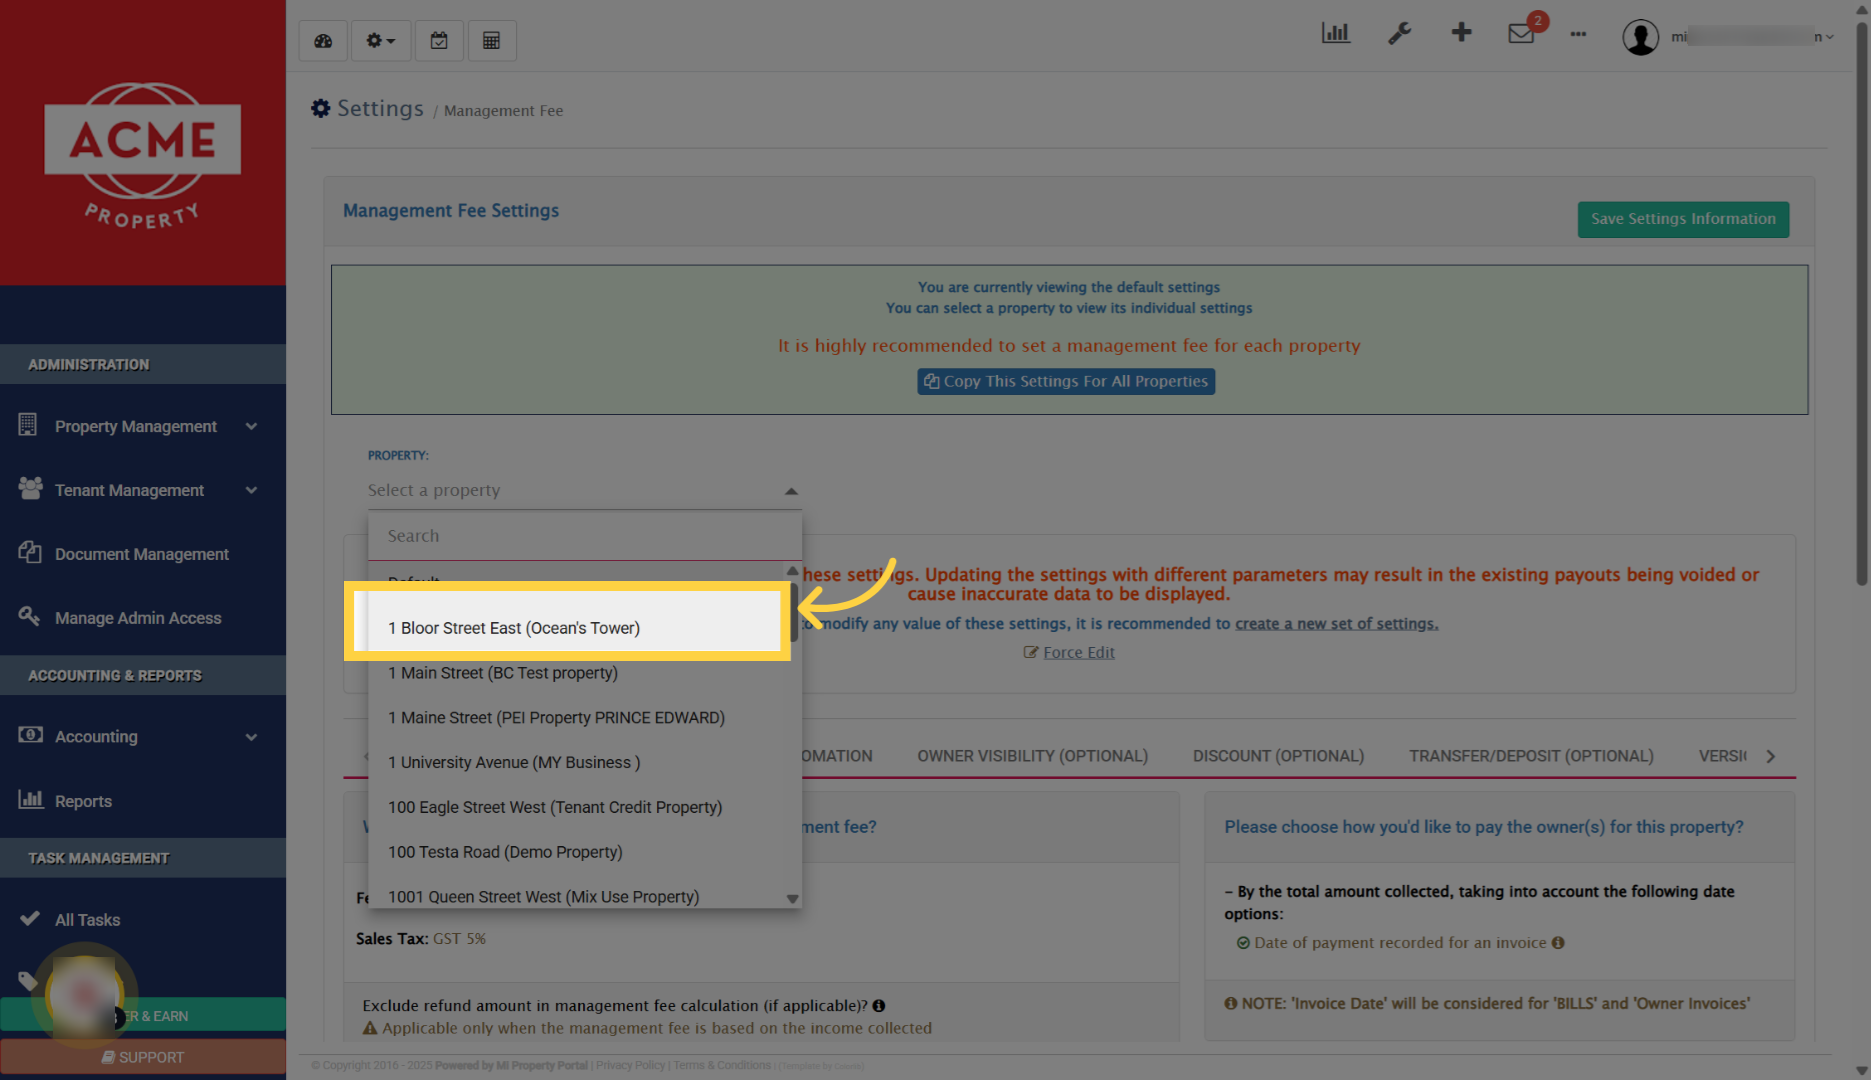Open the mail inbox with notifications

1521,33
